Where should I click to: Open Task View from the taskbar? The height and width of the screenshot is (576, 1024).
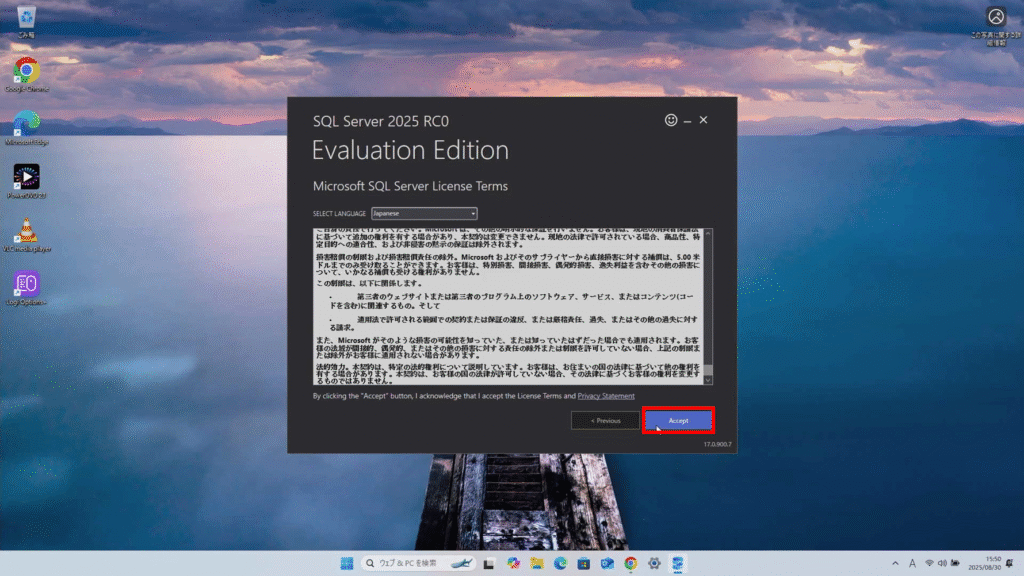point(488,563)
